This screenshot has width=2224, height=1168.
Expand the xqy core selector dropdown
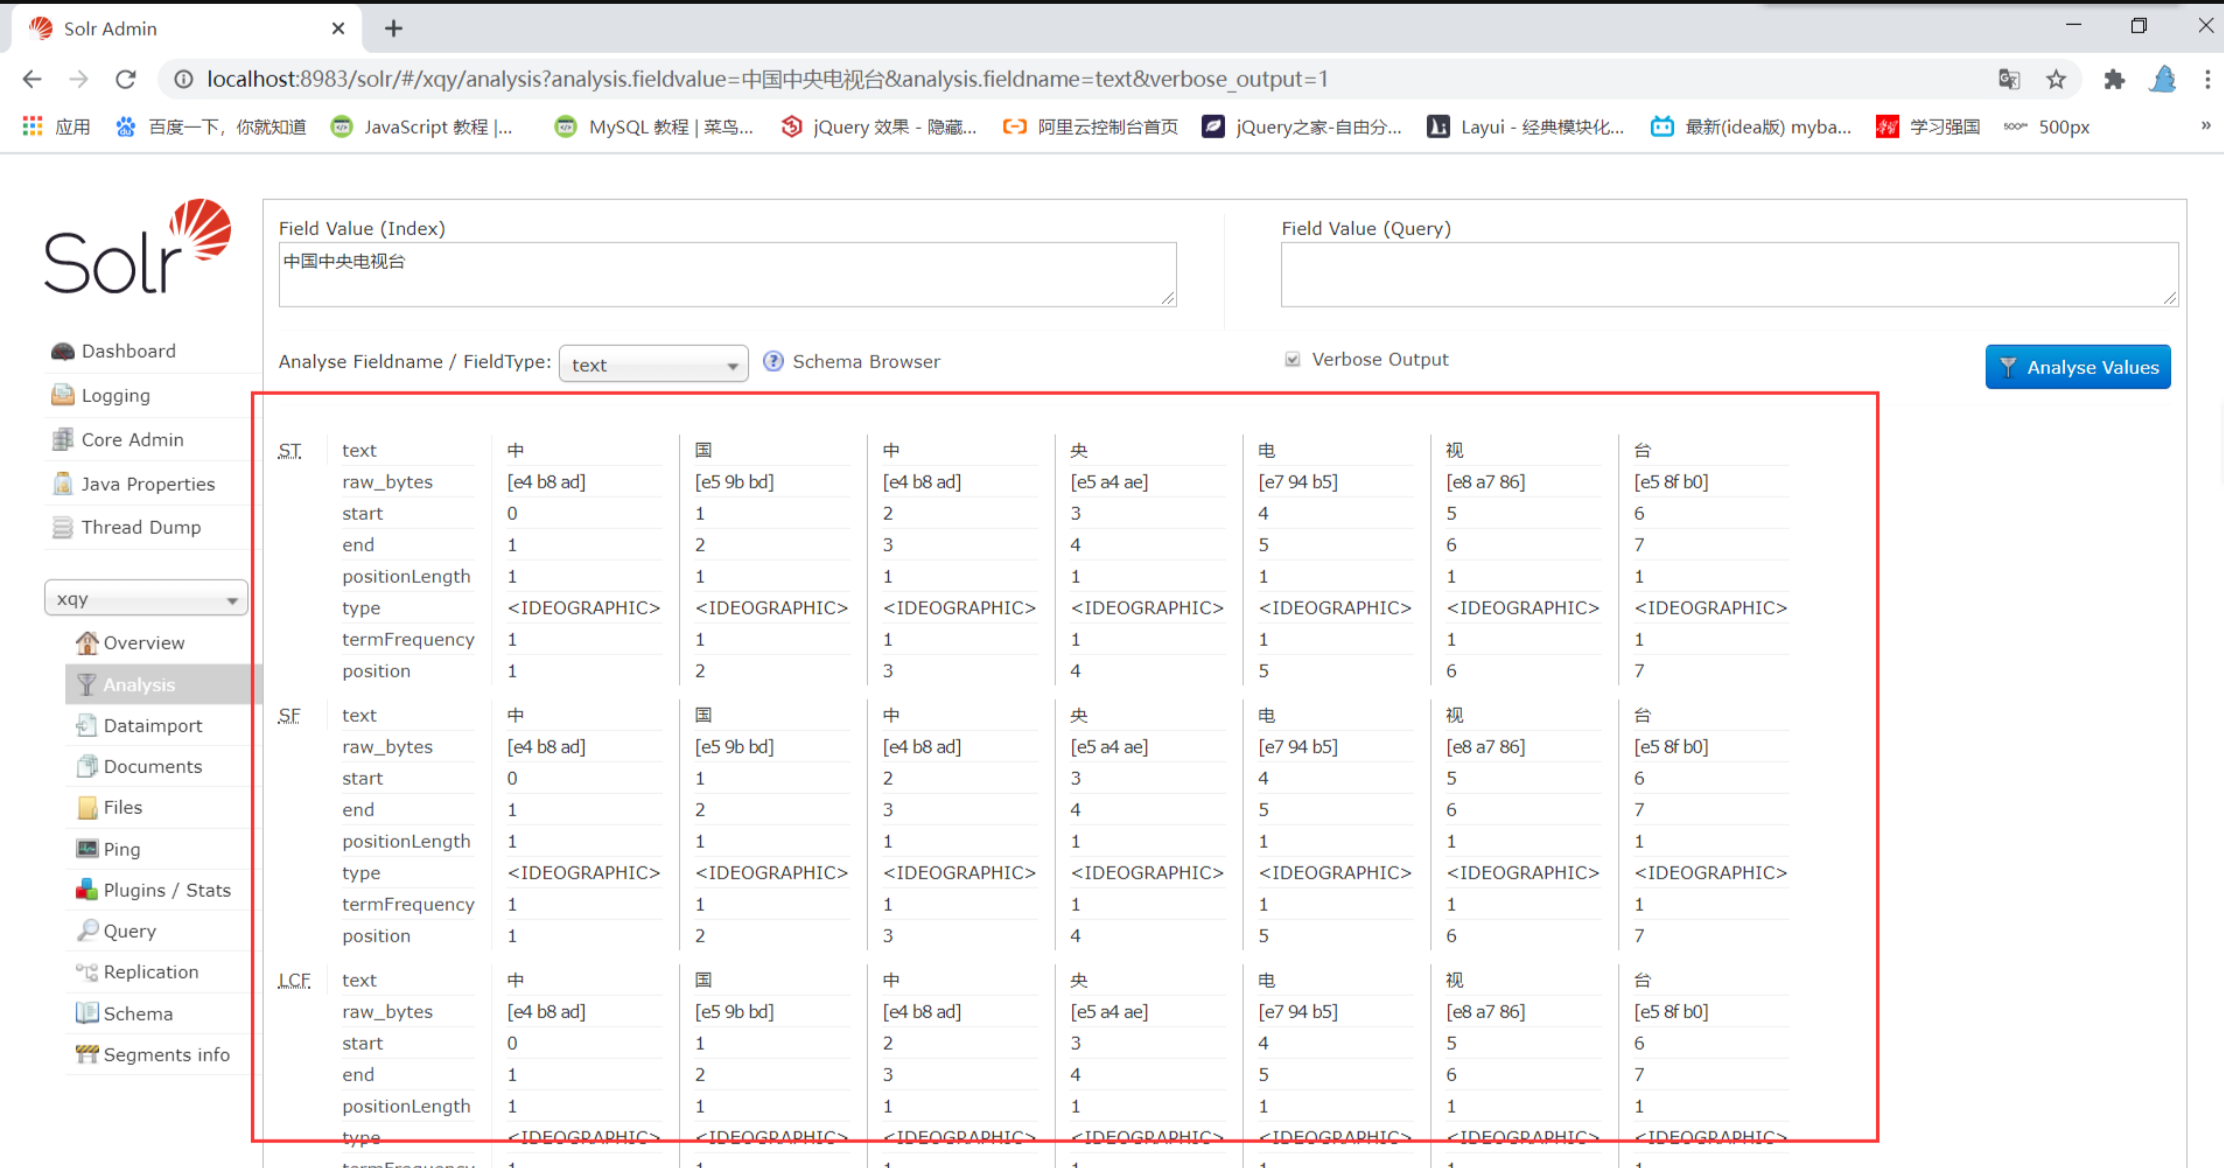pyautogui.click(x=146, y=598)
